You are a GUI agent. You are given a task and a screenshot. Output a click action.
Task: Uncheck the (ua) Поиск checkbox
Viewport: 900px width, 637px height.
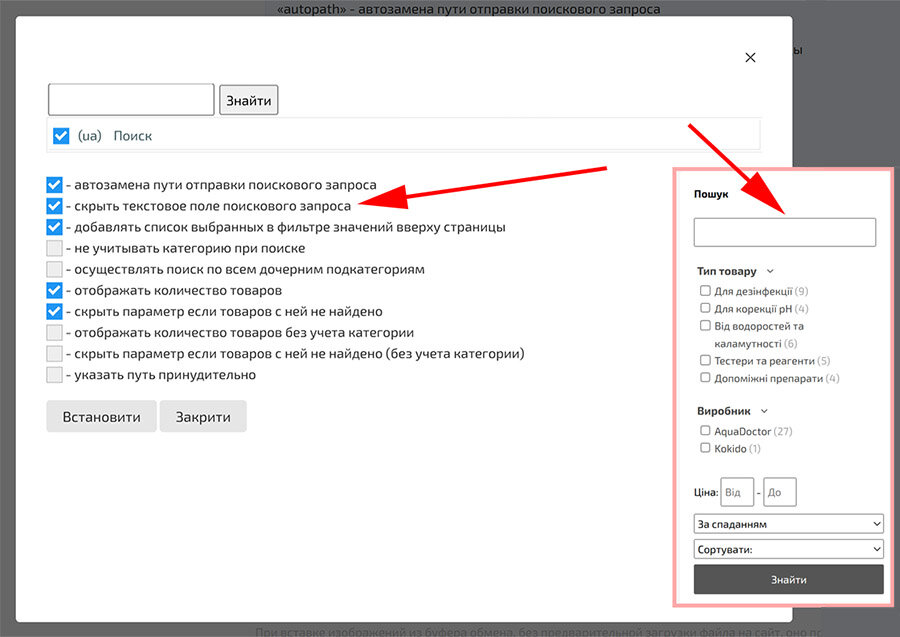point(61,135)
